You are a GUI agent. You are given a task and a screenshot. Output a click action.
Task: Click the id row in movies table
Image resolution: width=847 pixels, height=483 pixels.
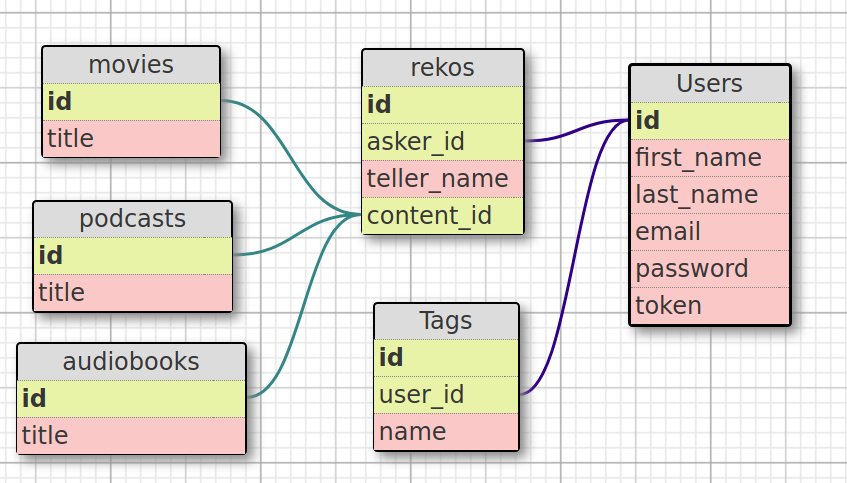point(131,102)
